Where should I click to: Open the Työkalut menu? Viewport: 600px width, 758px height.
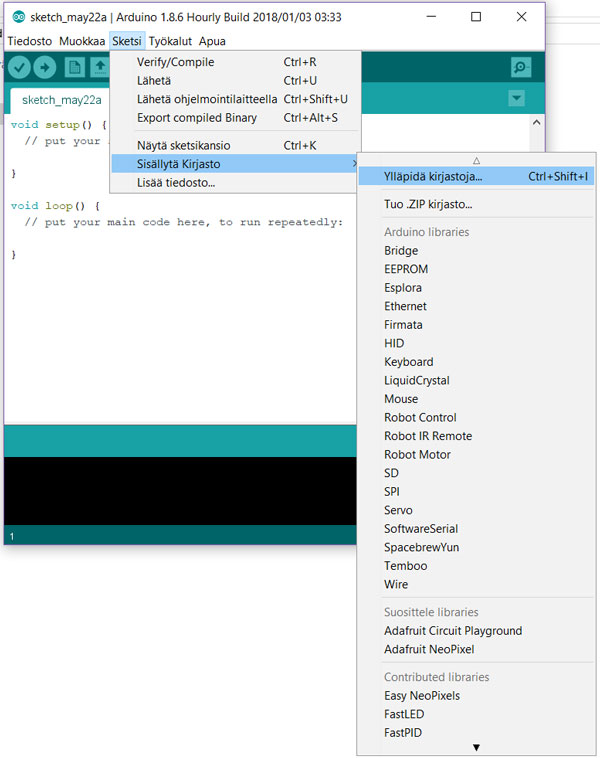click(x=170, y=41)
